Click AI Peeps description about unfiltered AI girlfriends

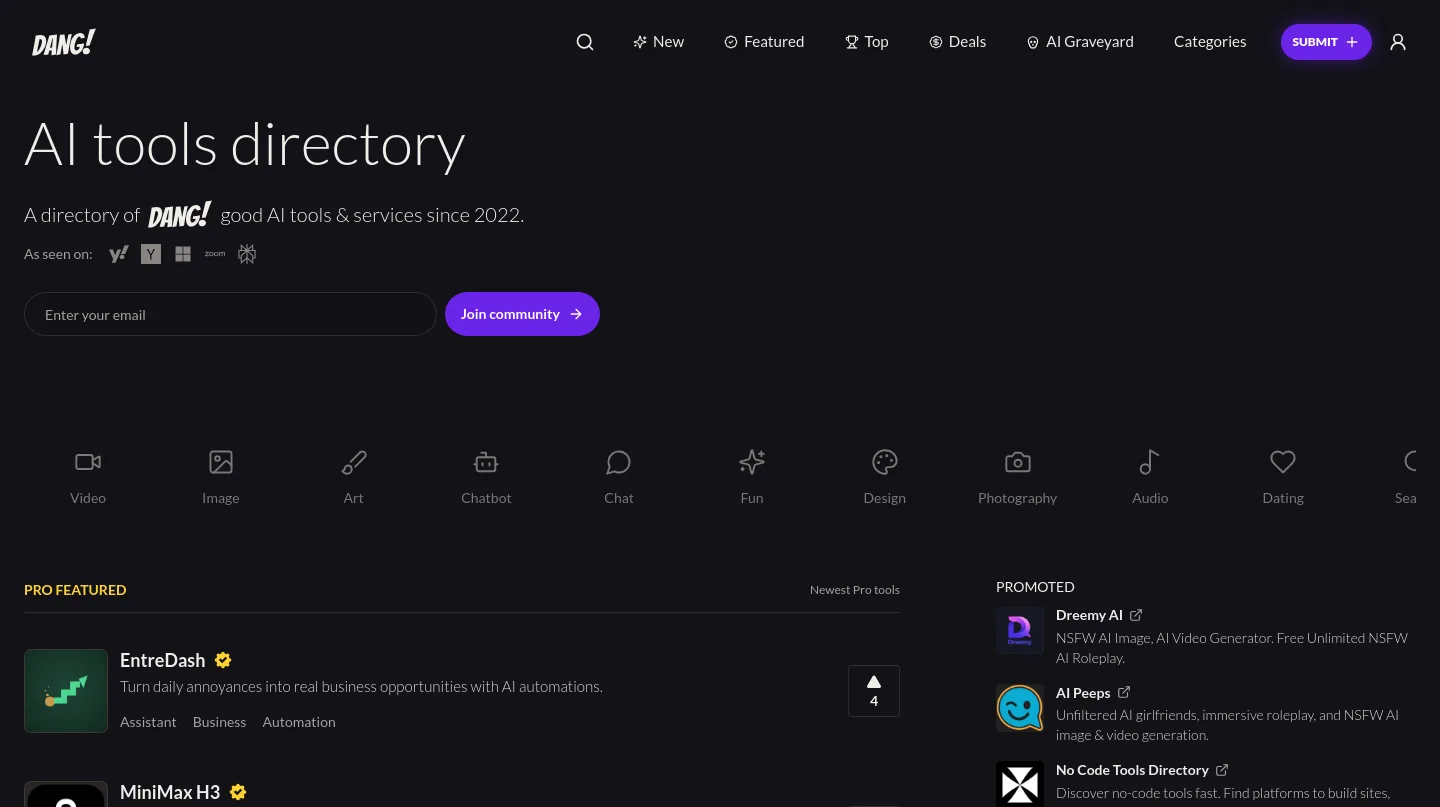(1228, 725)
